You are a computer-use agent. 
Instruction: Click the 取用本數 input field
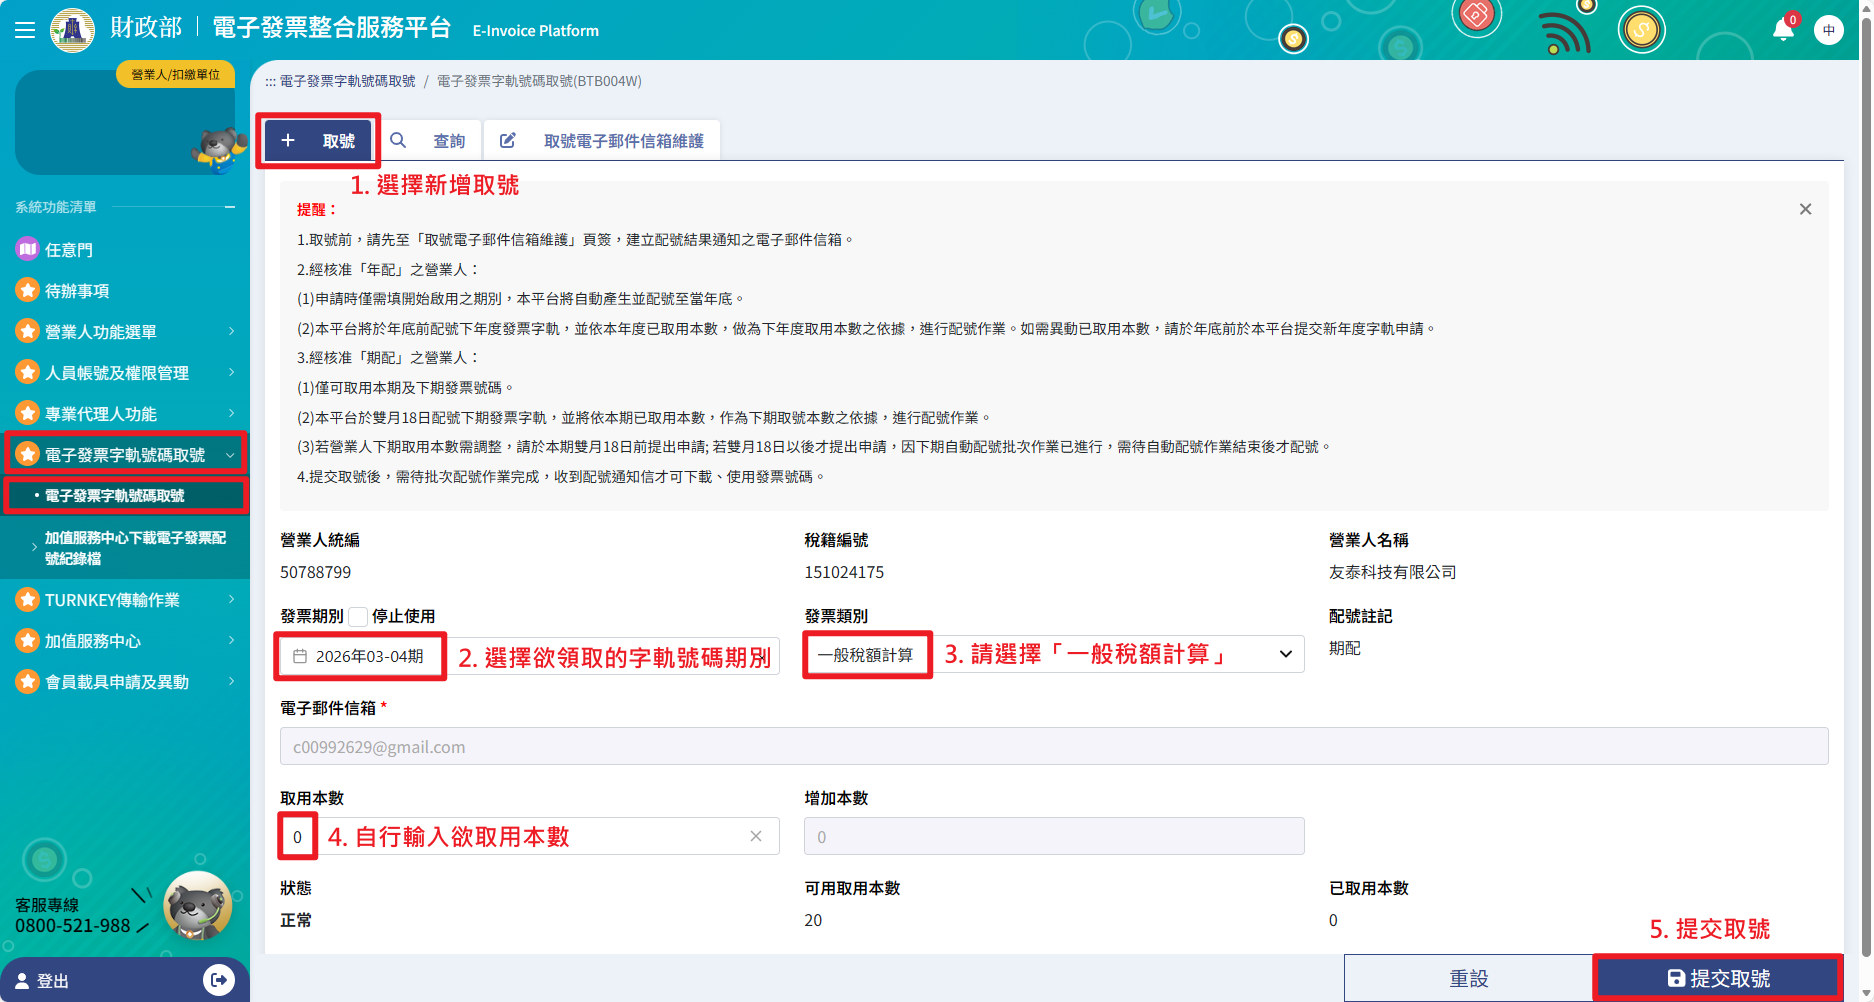click(x=520, y=836)
